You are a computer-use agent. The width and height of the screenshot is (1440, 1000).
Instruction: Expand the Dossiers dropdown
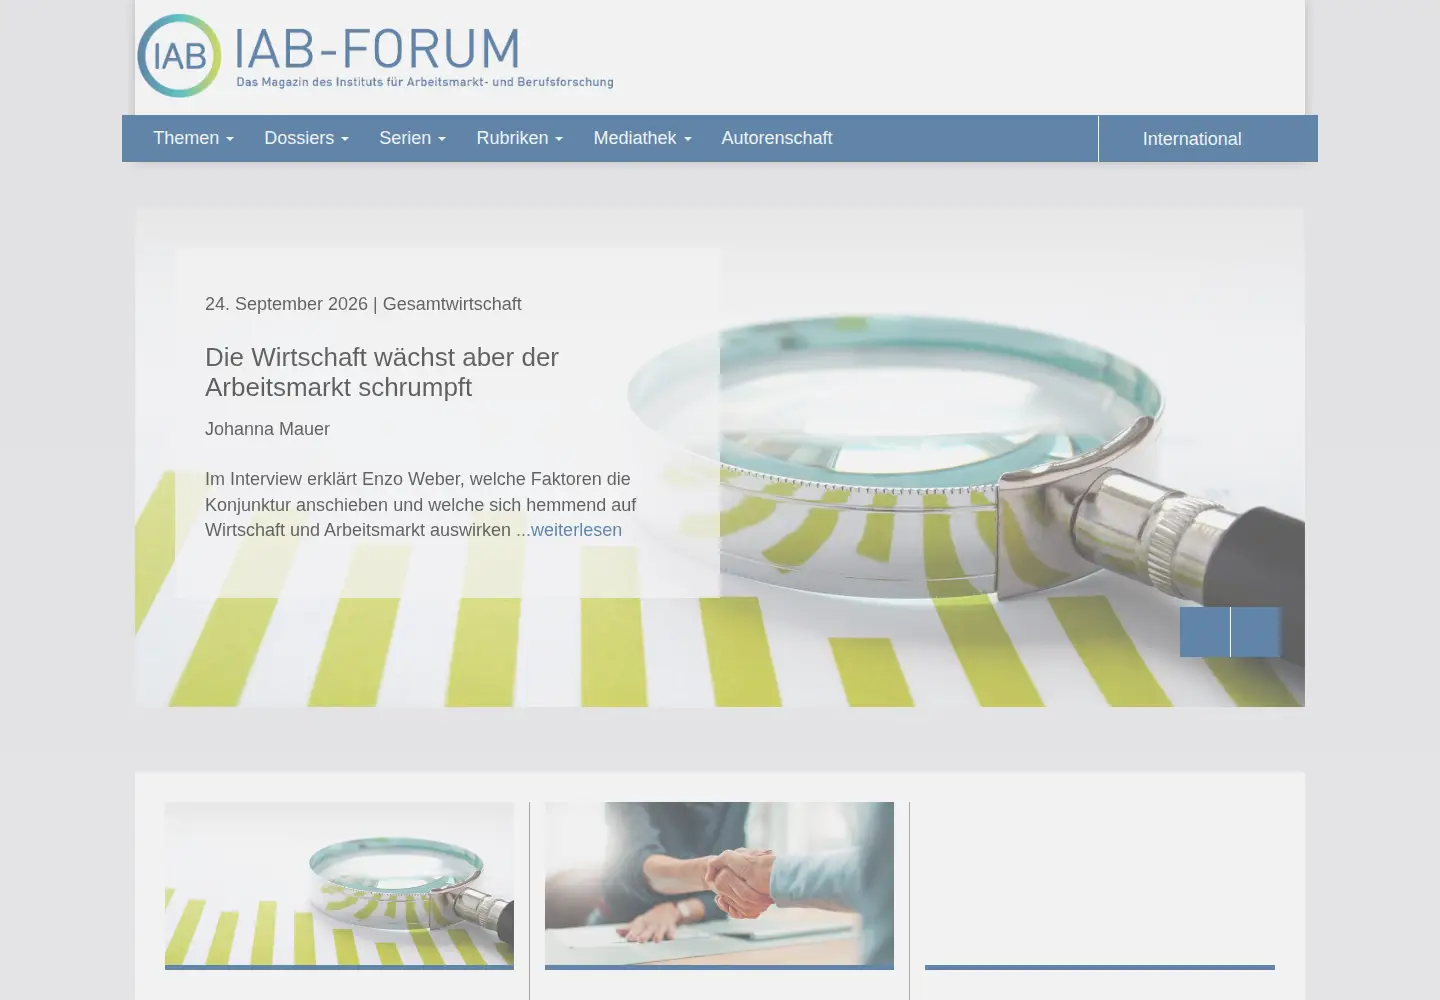tap(306, 138)
